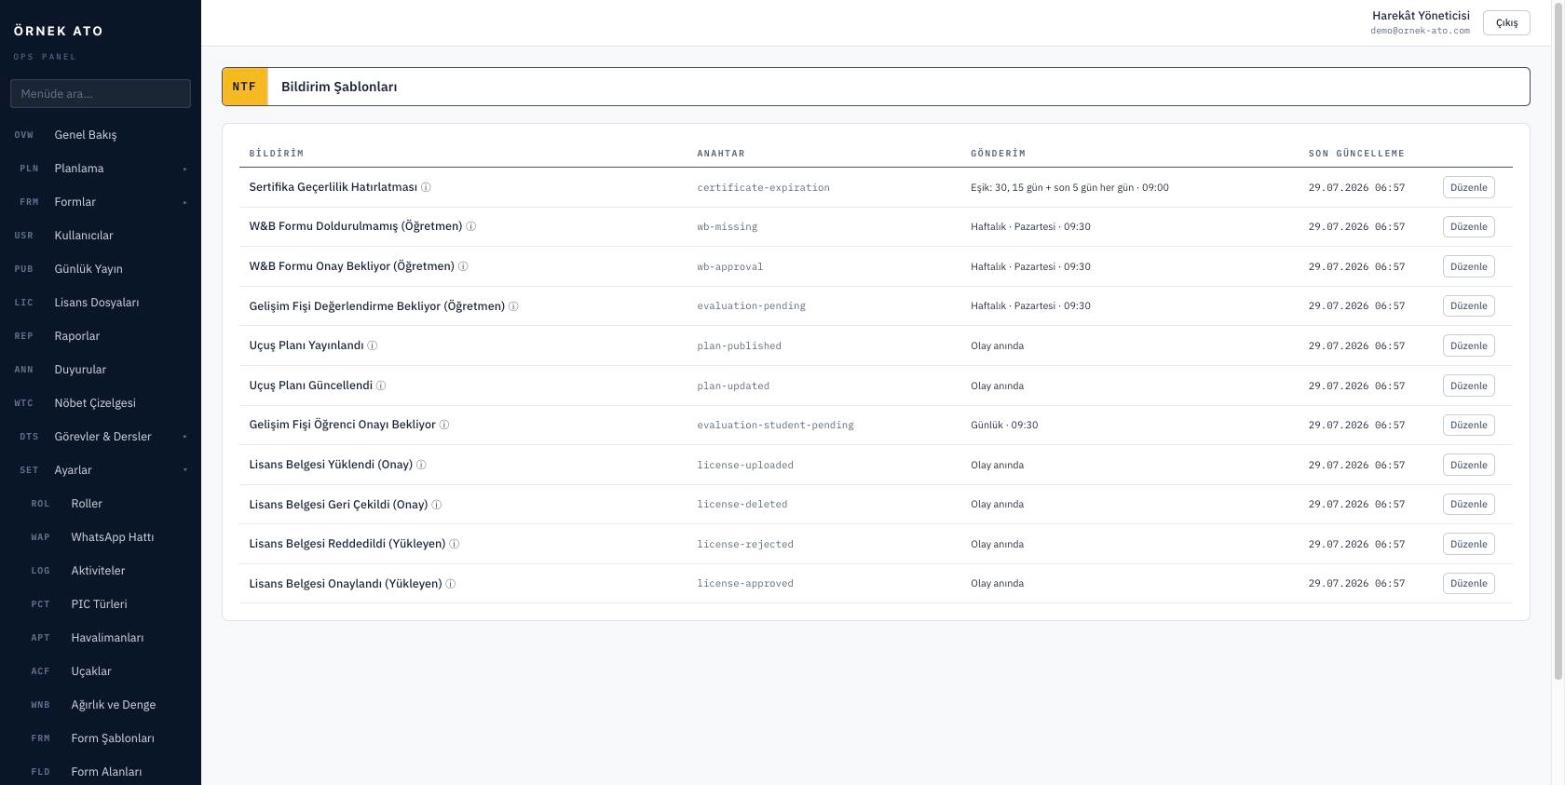1565x785 pixels.
Task: Click the Menüde ara search field
Action: (x=100, y=94)
